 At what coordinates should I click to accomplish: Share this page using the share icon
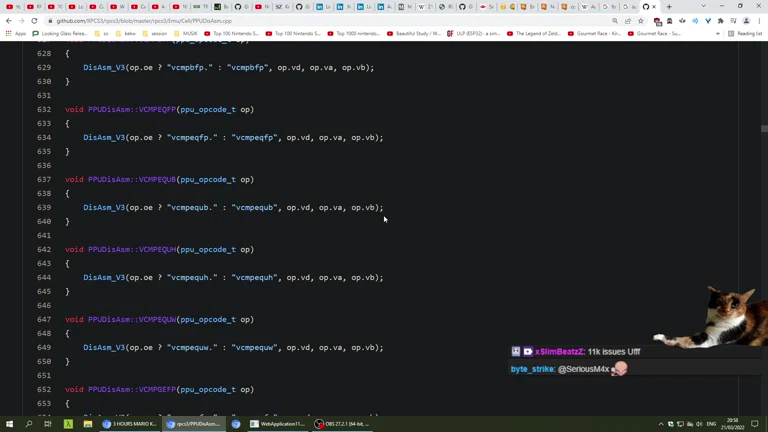coord(628,20)
